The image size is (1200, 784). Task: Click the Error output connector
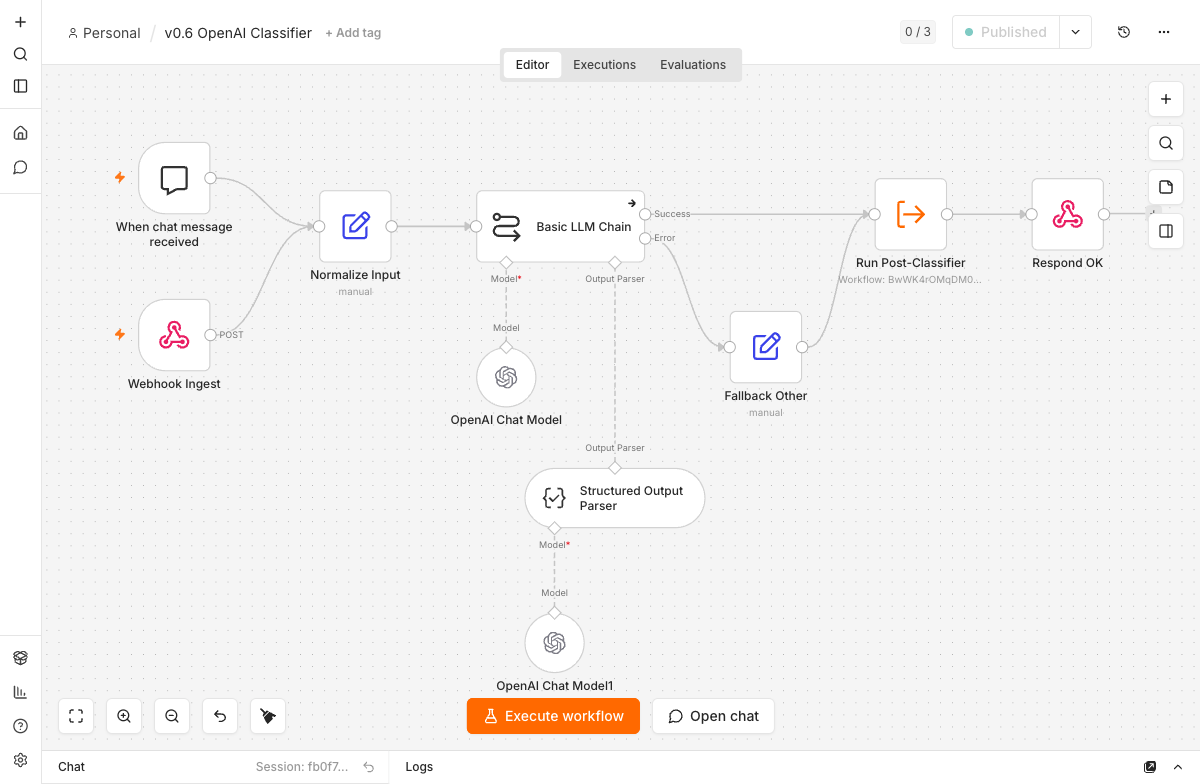(646, 238)
